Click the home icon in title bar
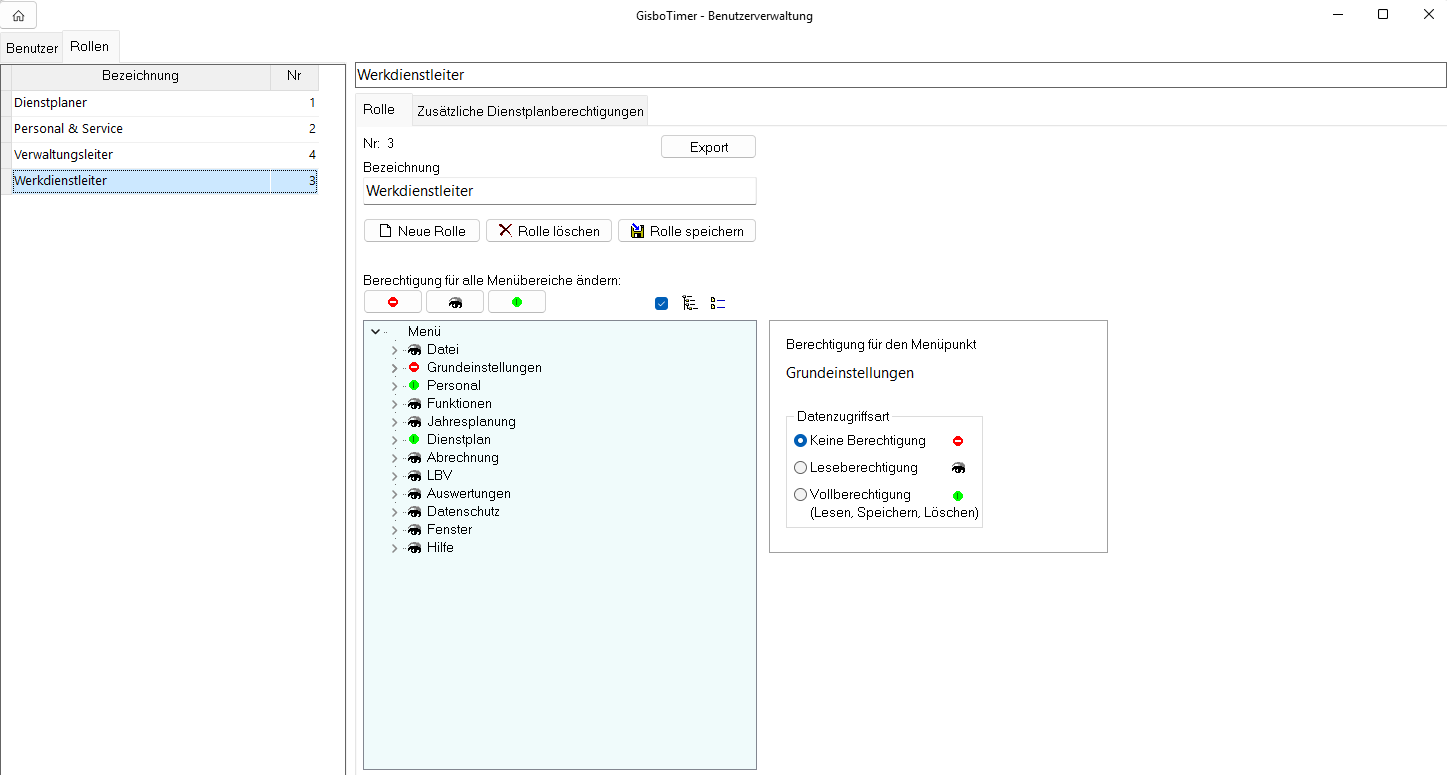The image size is (1447, 775). 18,15
